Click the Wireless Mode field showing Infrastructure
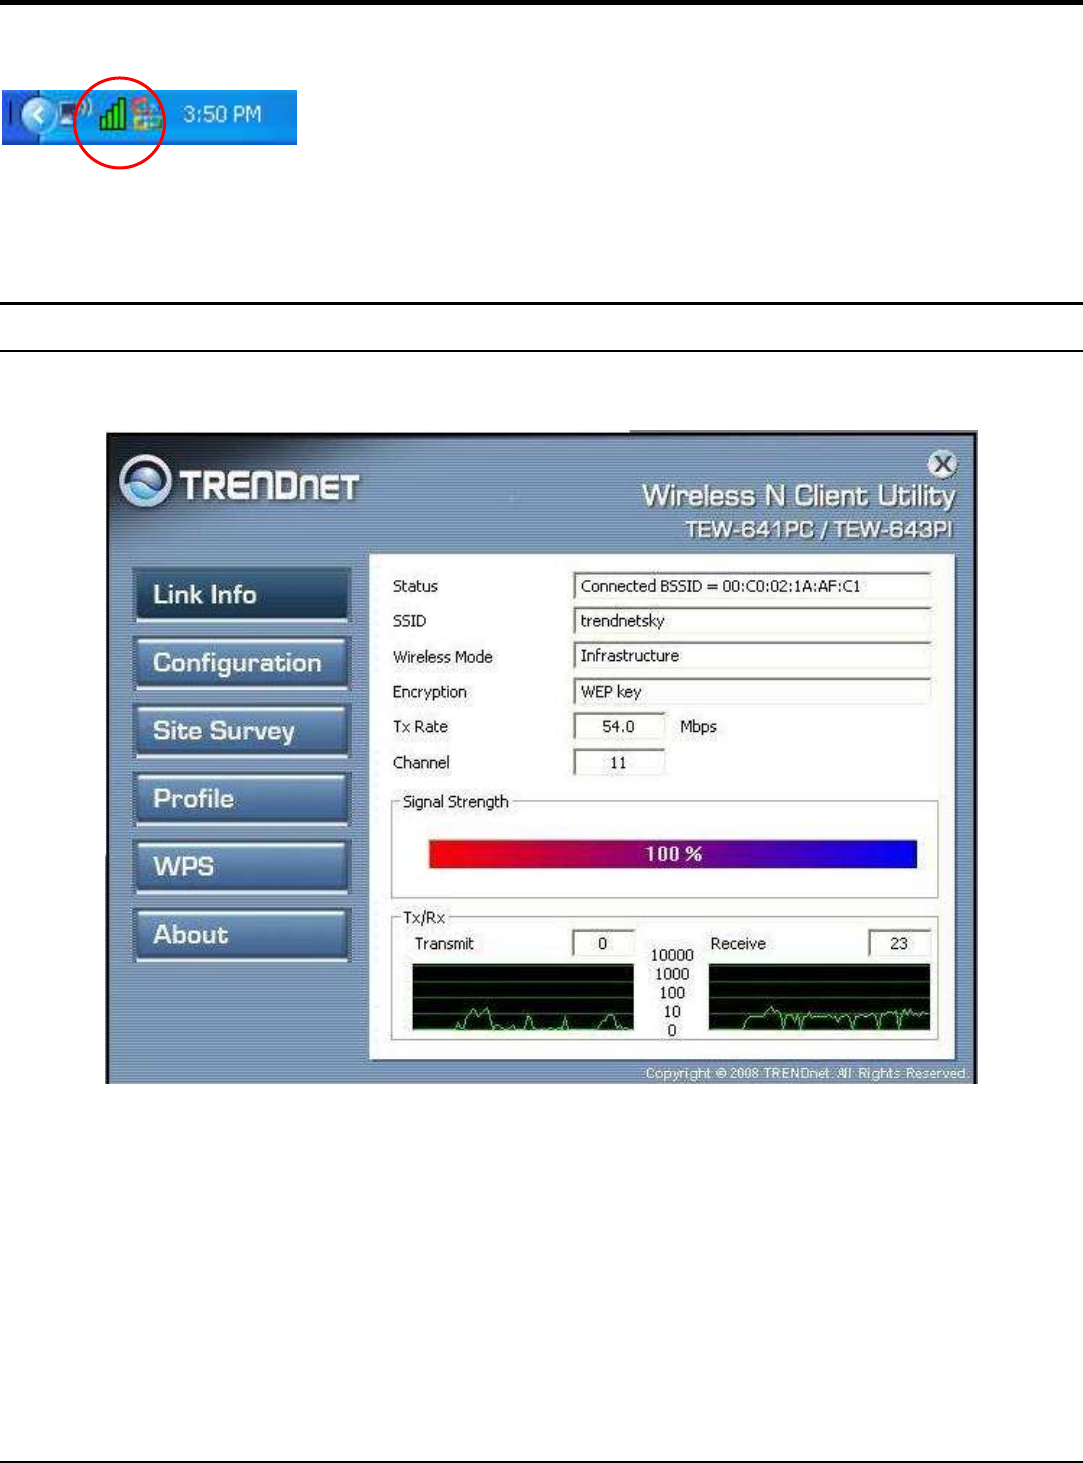1083x1463 pixels. pyautogui.click(x=752, y=656)
